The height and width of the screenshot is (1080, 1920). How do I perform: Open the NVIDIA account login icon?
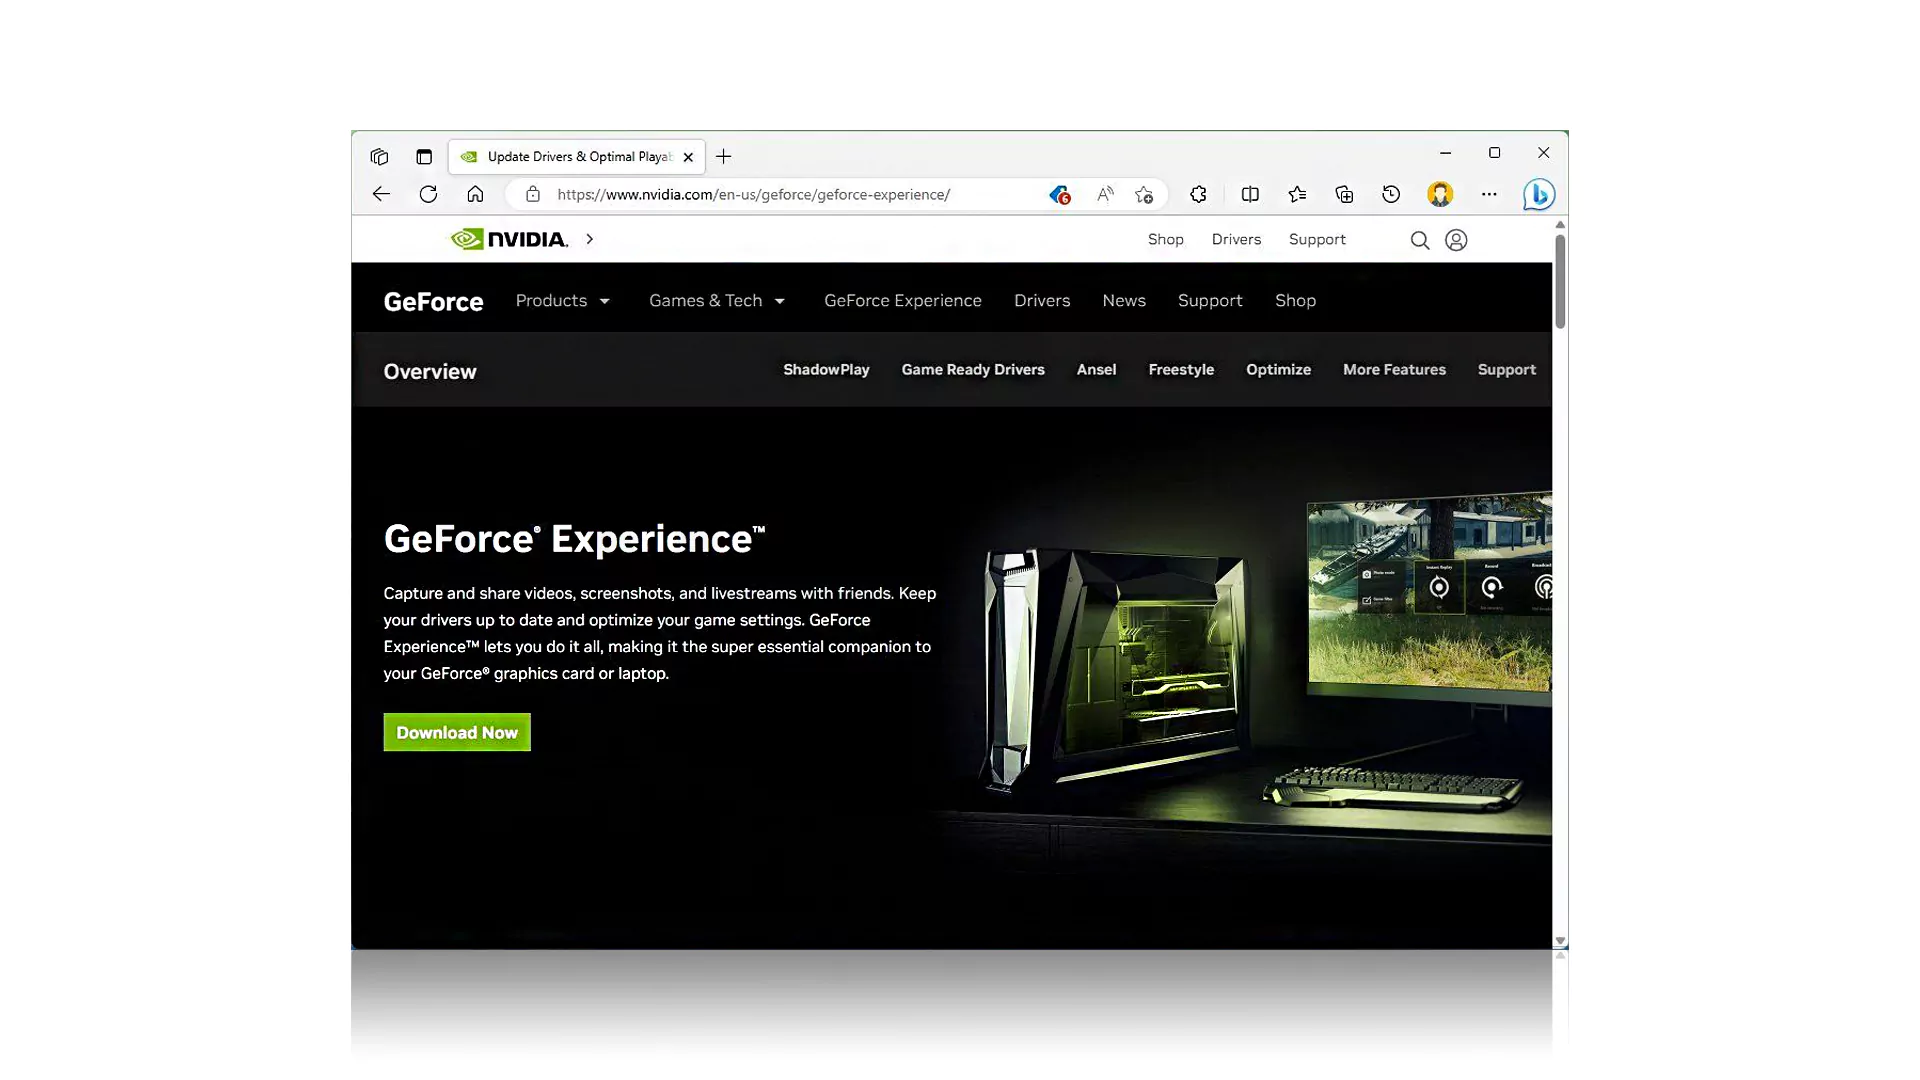click(x=1456, y=240)
